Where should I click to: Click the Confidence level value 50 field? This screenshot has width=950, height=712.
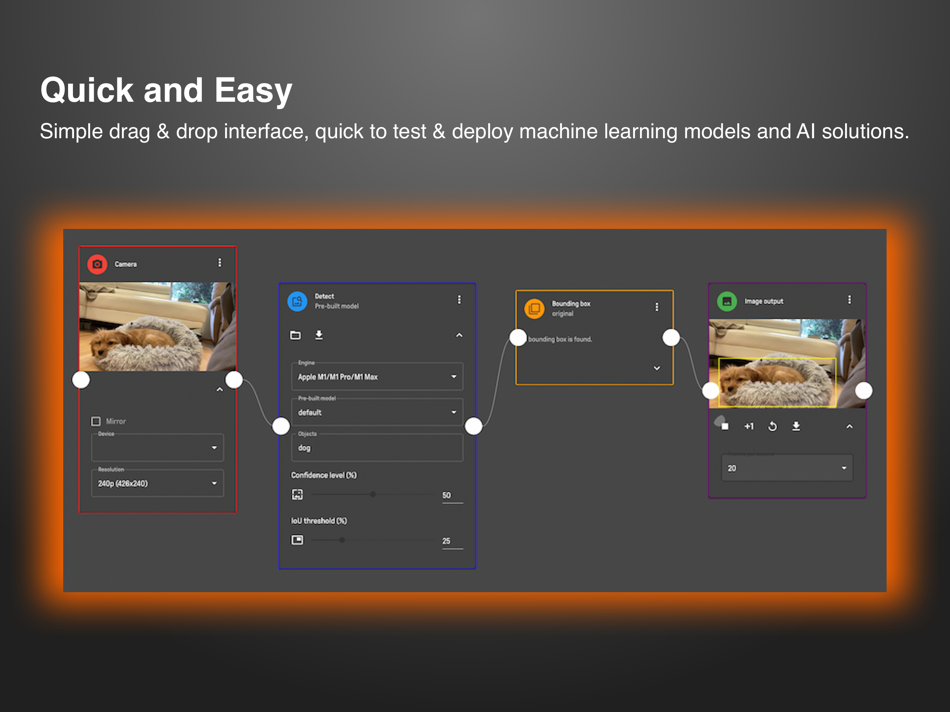click(x=453, y=495)
